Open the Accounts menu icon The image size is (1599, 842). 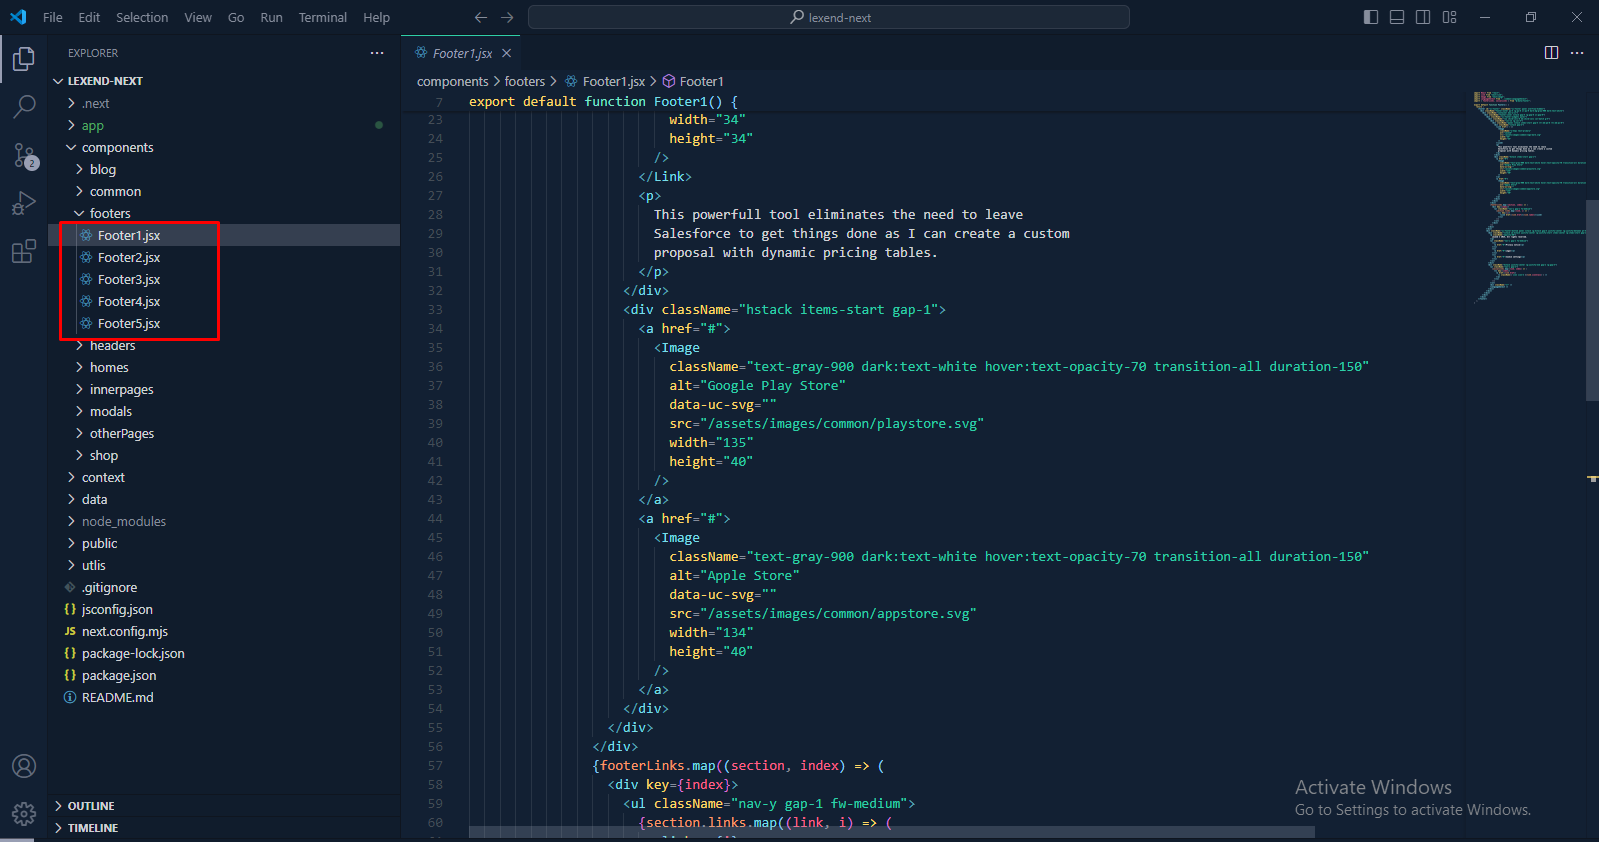[x=24, y=766]
